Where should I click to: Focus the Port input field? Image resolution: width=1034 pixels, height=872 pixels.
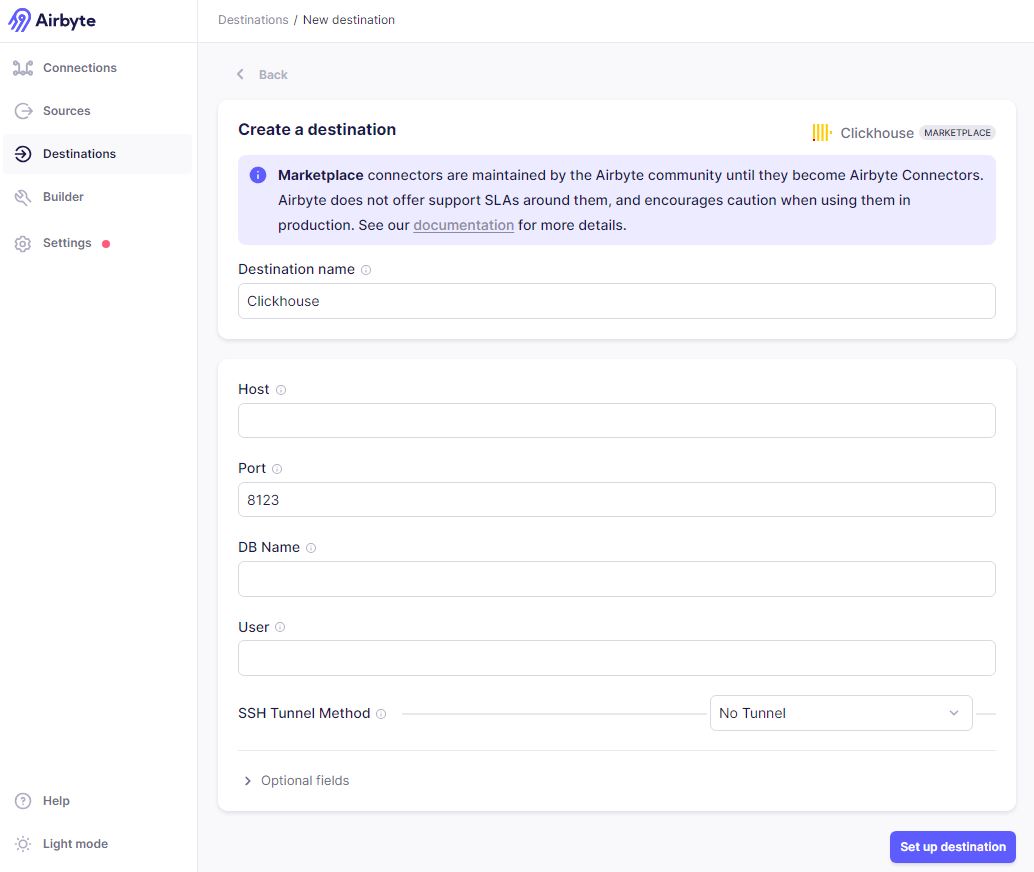[617, 500]
